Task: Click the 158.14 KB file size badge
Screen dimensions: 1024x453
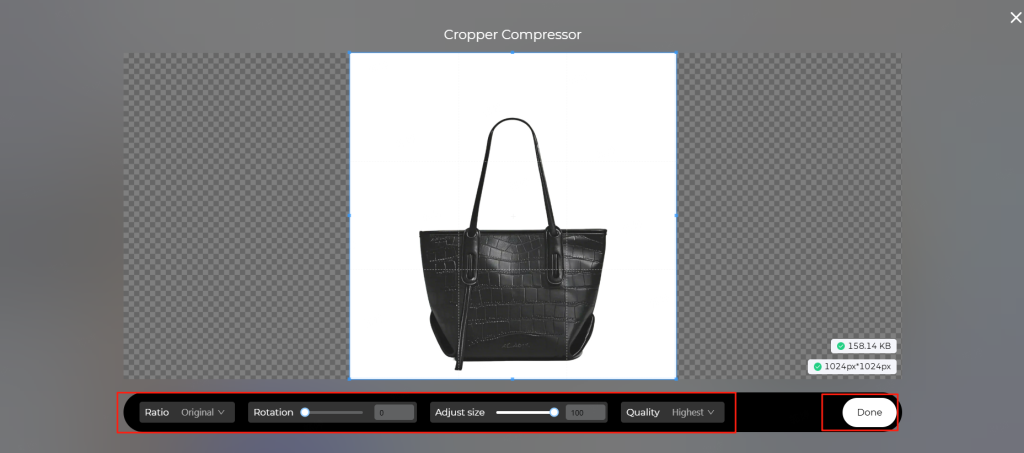Action: (x=863, y=346)
